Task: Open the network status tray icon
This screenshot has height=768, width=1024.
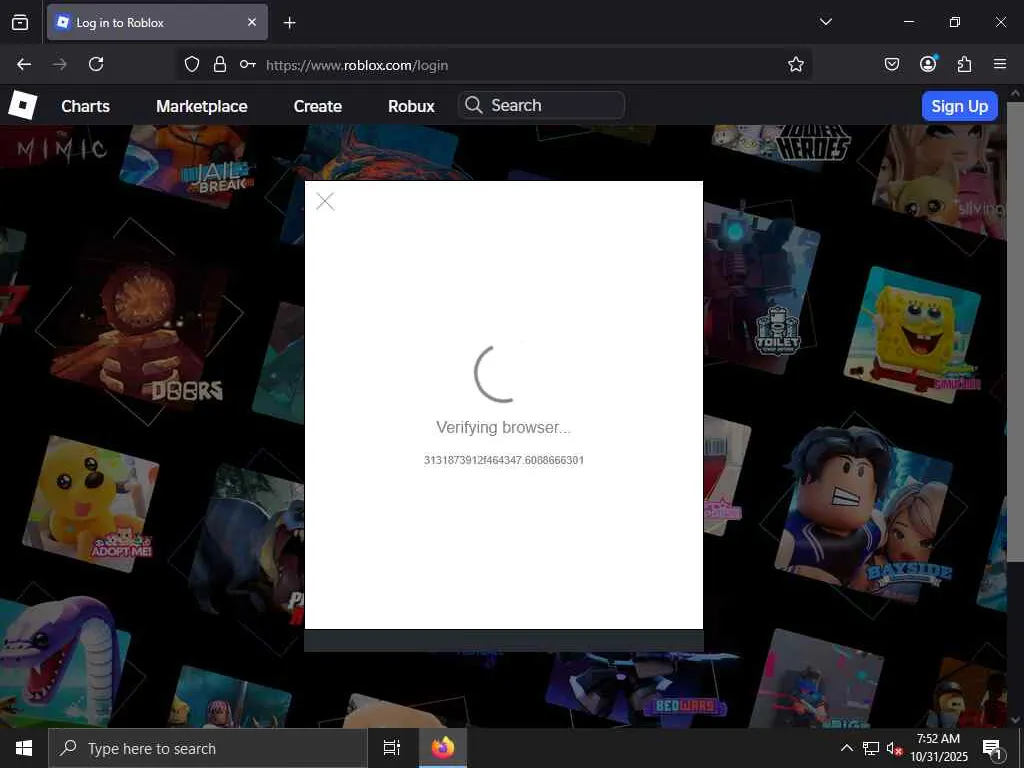Action: 871,748
